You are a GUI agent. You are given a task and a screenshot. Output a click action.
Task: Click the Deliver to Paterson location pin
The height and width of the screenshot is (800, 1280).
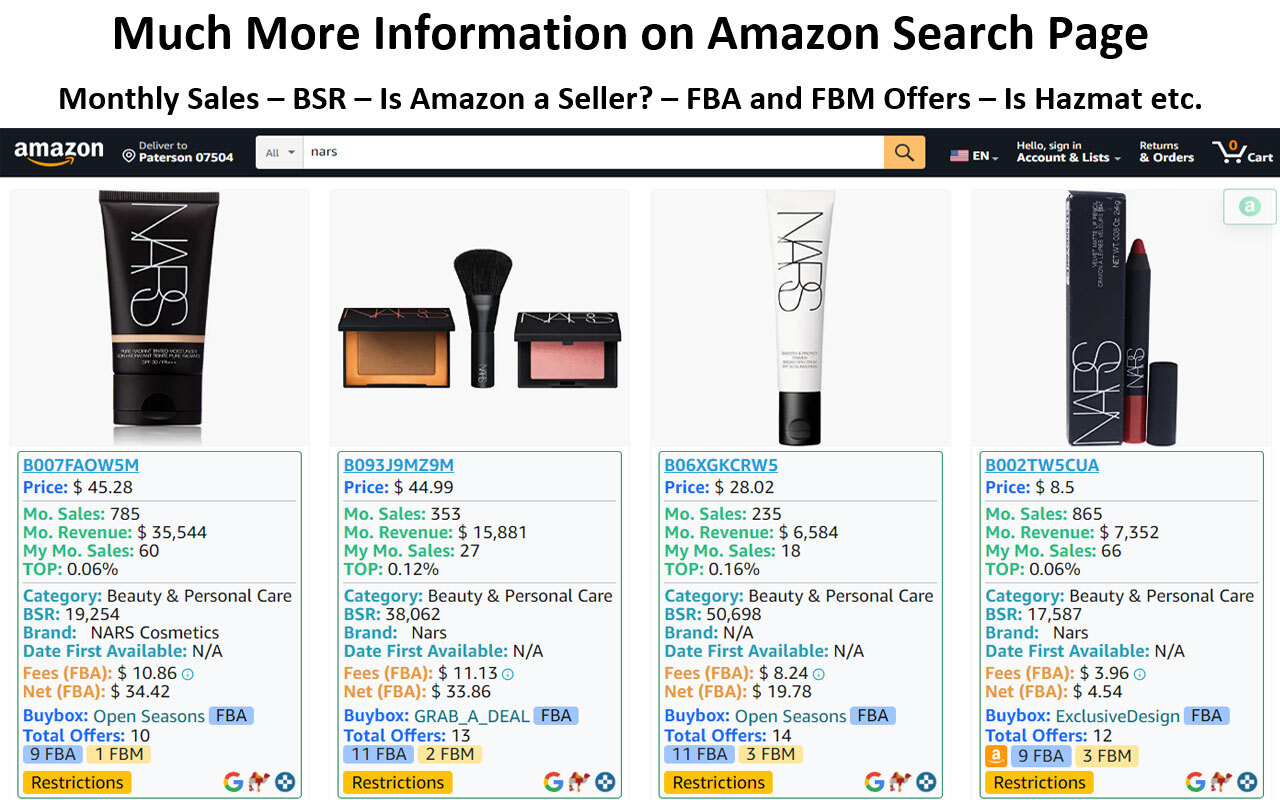(129, 156)
